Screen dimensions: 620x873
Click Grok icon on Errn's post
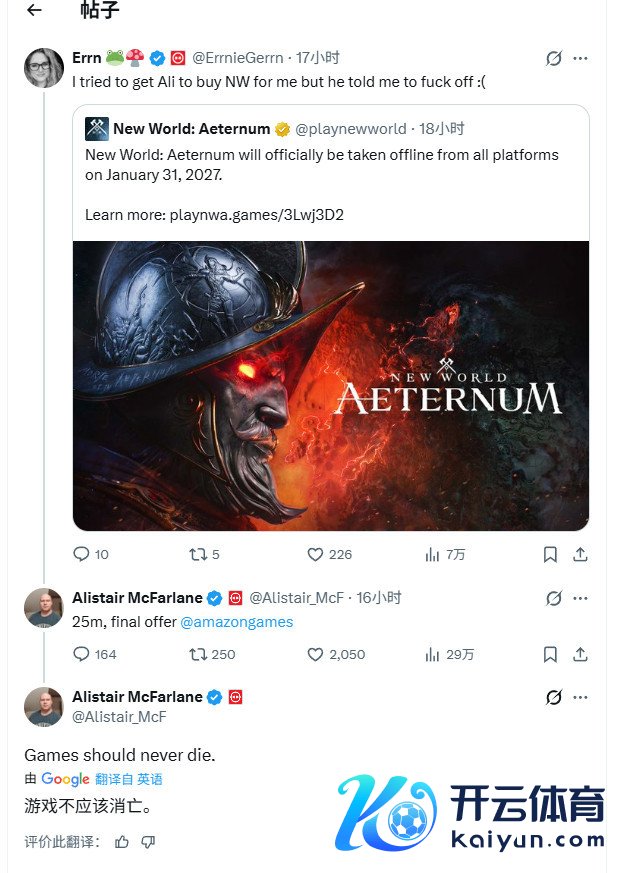click(x=554, y=59)
